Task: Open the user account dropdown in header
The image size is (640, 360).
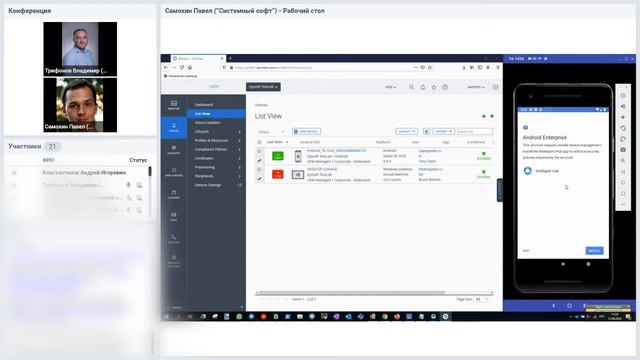Action: tap(476, 87)
